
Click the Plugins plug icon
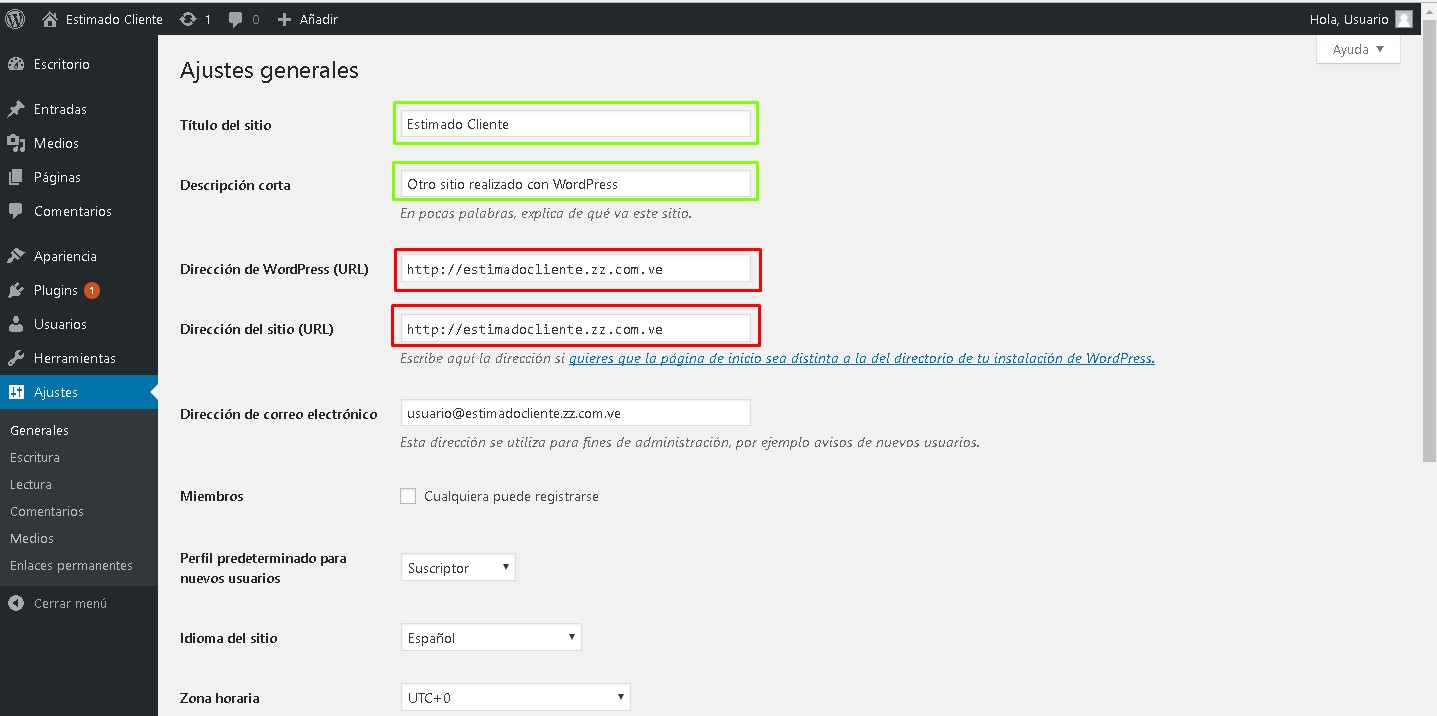click(16, 290)
